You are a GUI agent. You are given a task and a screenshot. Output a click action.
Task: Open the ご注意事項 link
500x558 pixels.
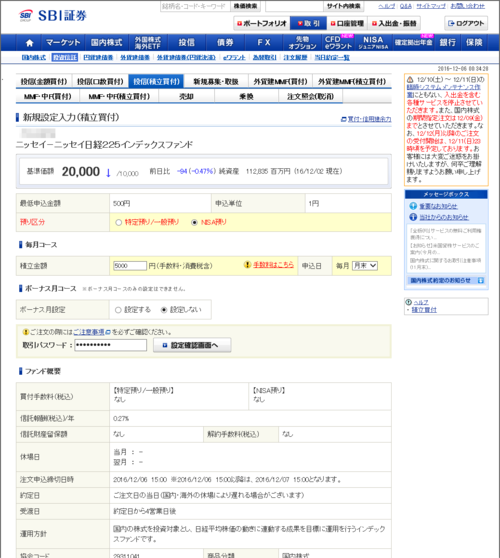click(89, 332)
